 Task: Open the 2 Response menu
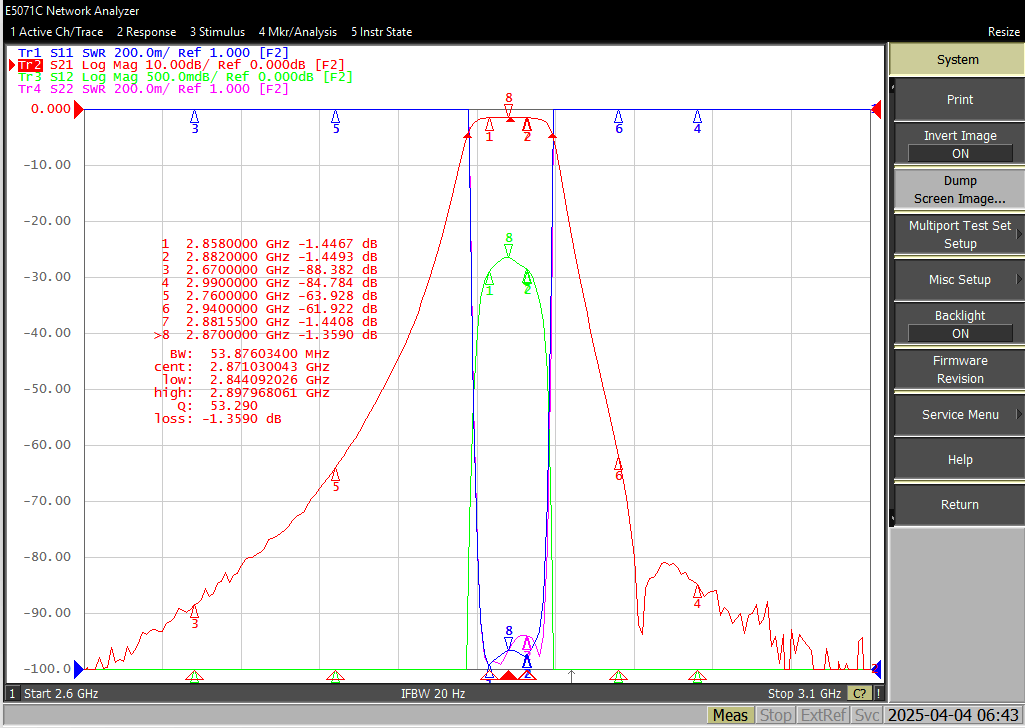click(146, 32)
